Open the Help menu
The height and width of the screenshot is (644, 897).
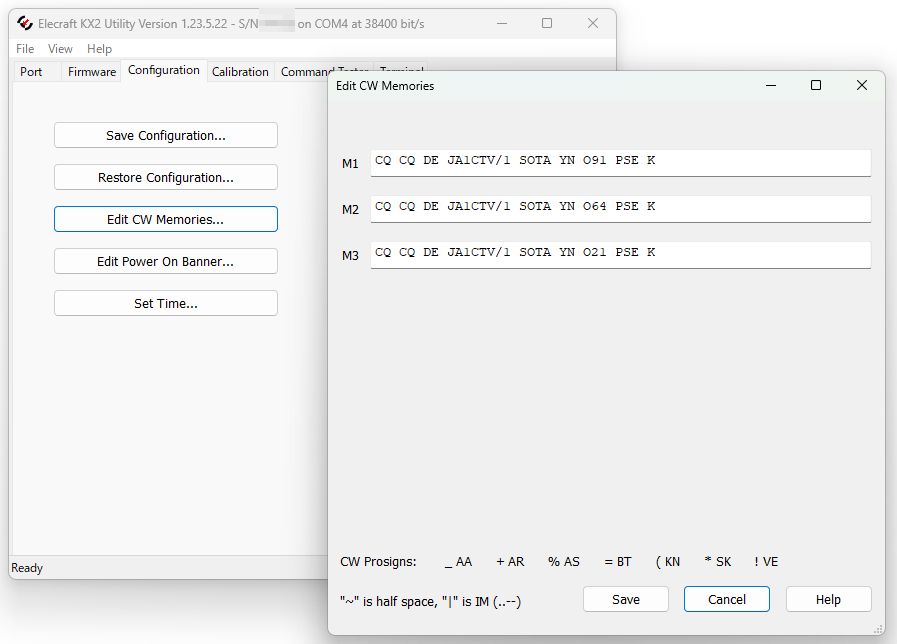click(100, 49)
